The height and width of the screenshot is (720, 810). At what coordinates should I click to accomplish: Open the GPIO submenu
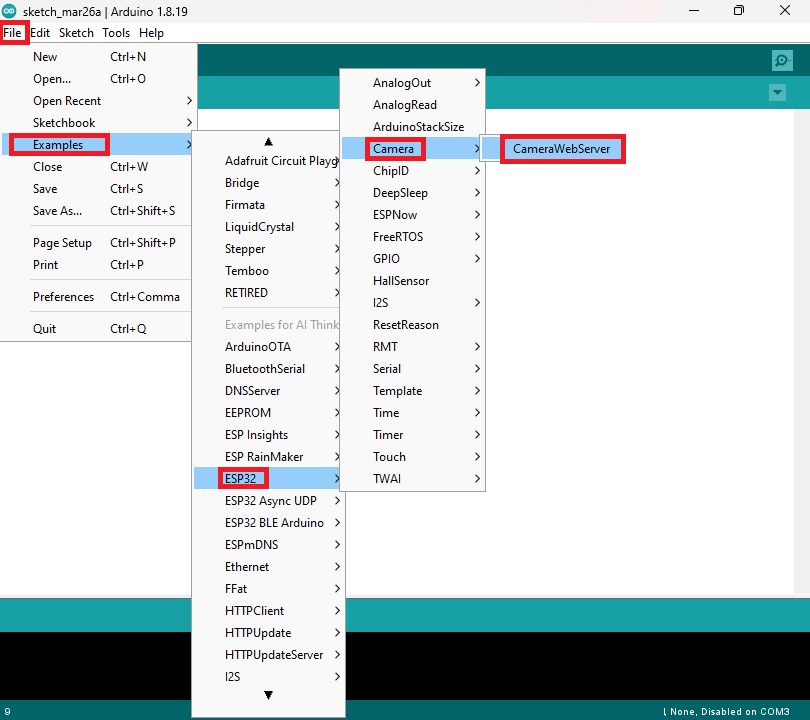(412, 259)
